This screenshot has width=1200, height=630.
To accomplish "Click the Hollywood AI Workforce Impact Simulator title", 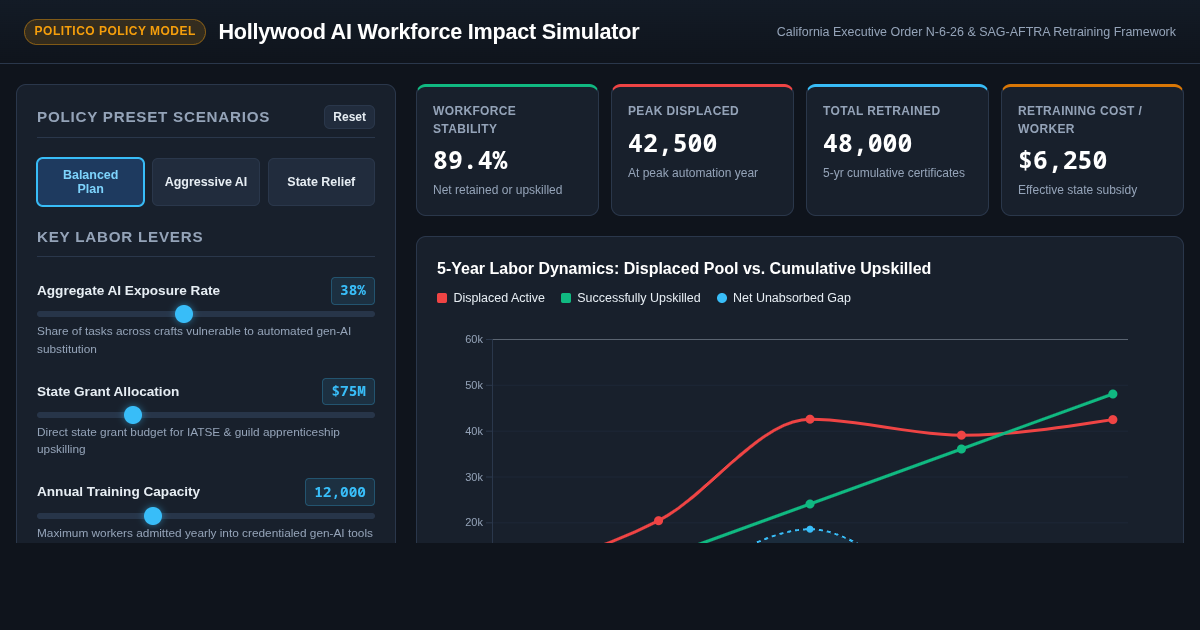I will click(429, 32).
